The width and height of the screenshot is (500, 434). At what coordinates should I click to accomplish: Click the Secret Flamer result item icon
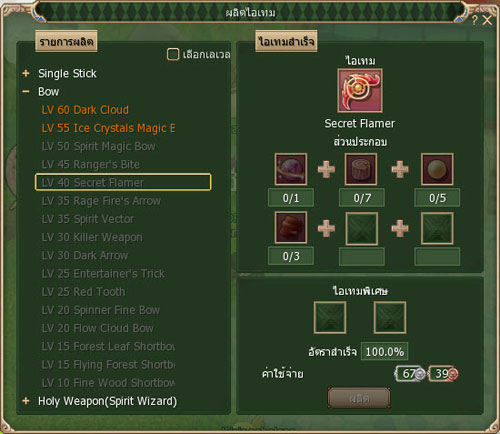coord(360,91)
